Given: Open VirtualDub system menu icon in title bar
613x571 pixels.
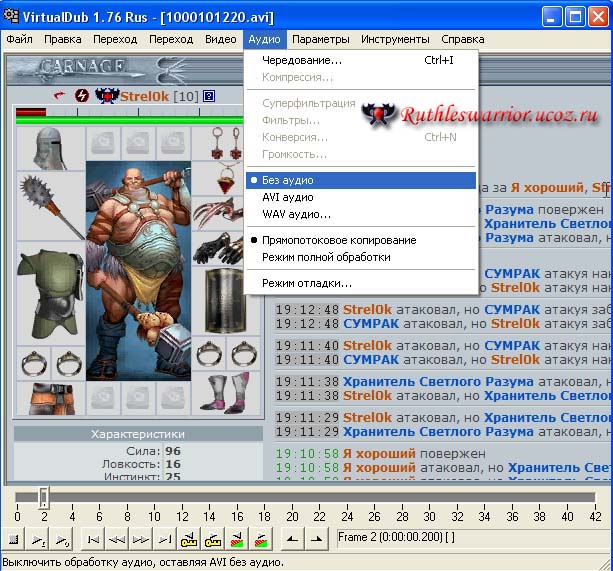Looking at the screenshot, I should 11,16.
